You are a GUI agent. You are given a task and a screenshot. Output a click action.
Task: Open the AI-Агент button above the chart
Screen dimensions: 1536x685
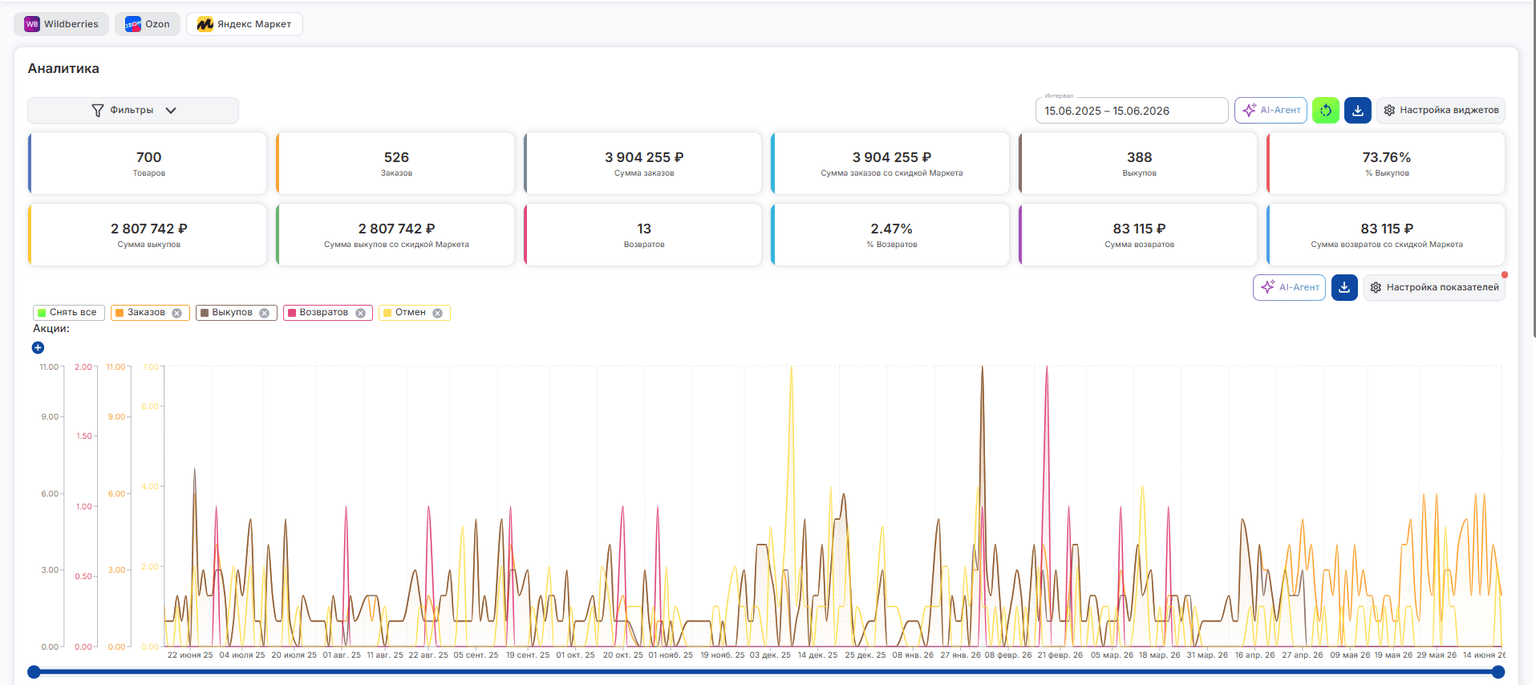1289,287
